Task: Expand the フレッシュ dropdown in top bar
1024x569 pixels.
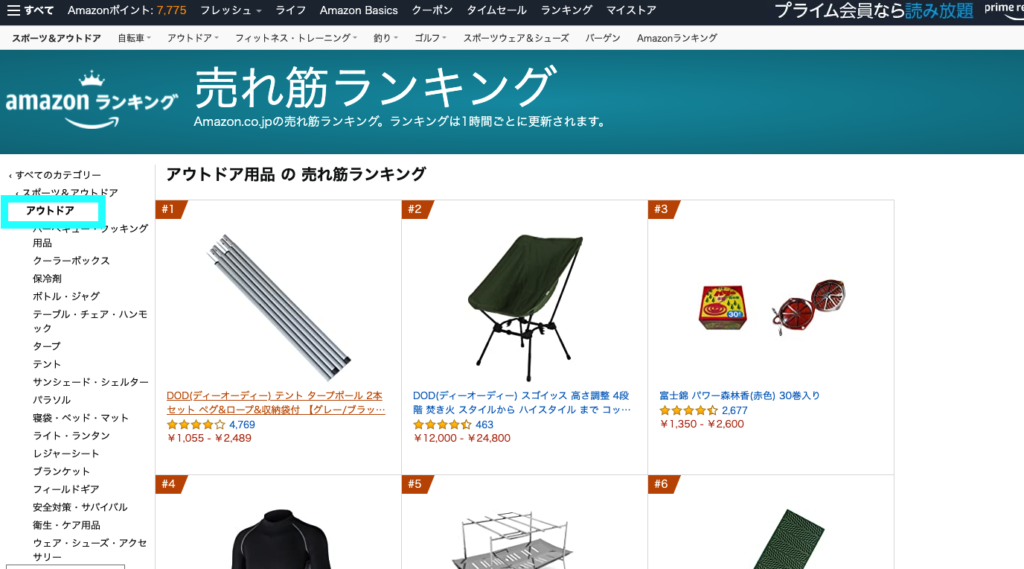Action: pos(231,10)
